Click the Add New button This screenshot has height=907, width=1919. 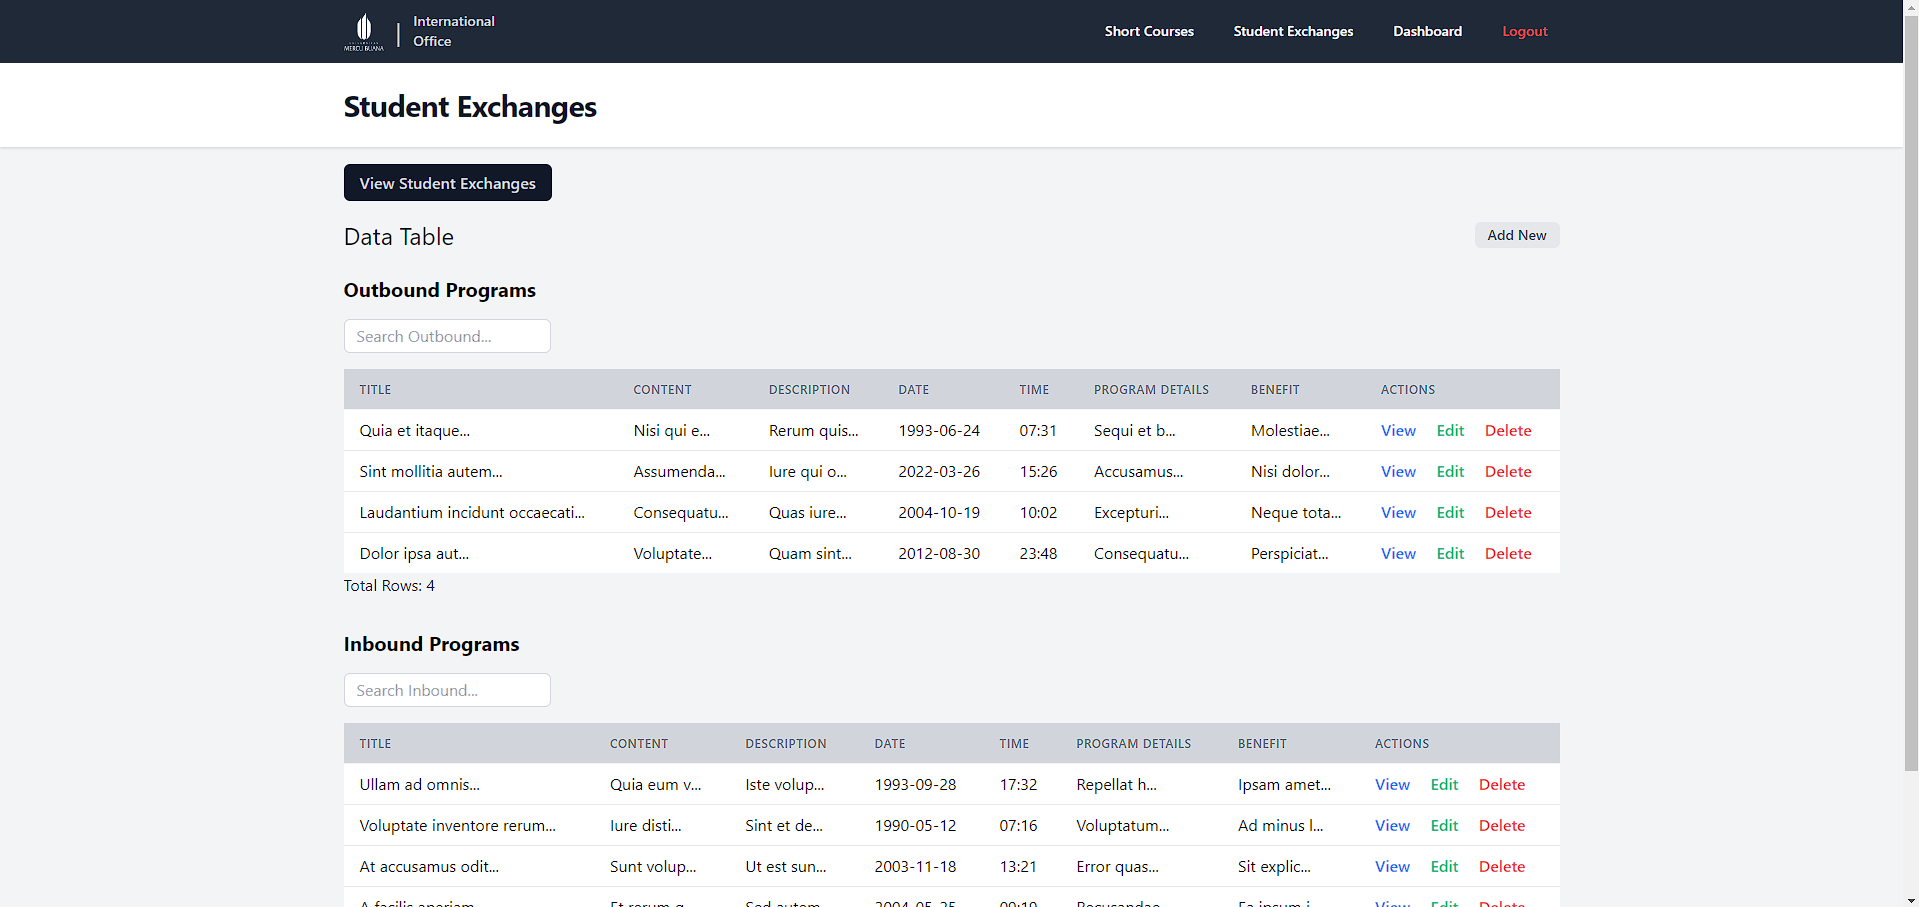1516,235
